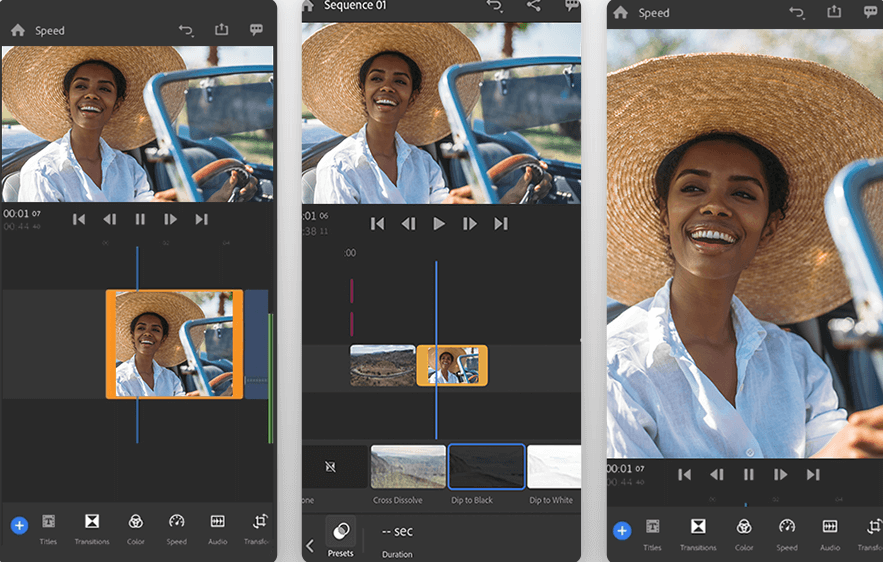Viewport: 883px width, 562px height.
Task: Click undo arrow in Sequence 01 header
Action: click(494, 6)
